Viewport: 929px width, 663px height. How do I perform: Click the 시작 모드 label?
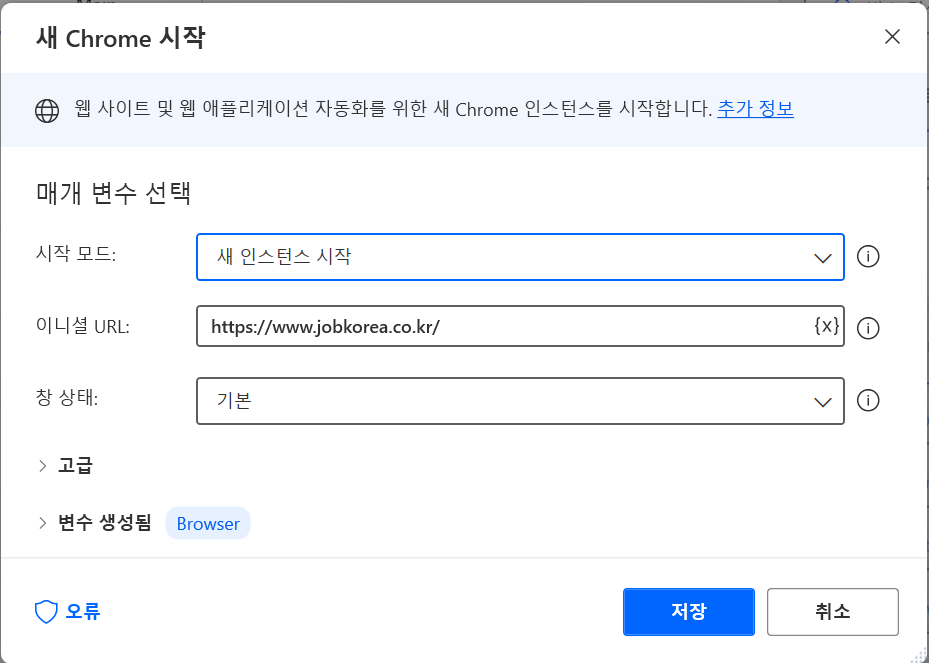[x=76, y=254]
